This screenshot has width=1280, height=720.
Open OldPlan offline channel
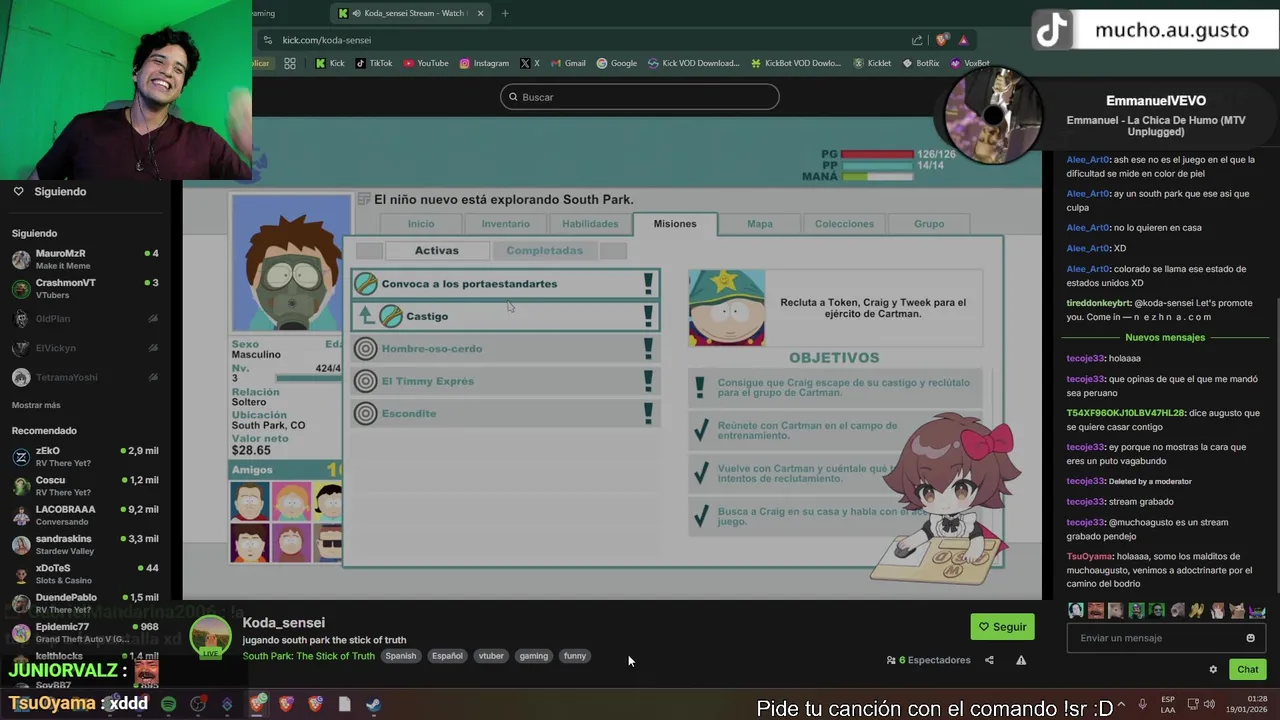point(85,318)
